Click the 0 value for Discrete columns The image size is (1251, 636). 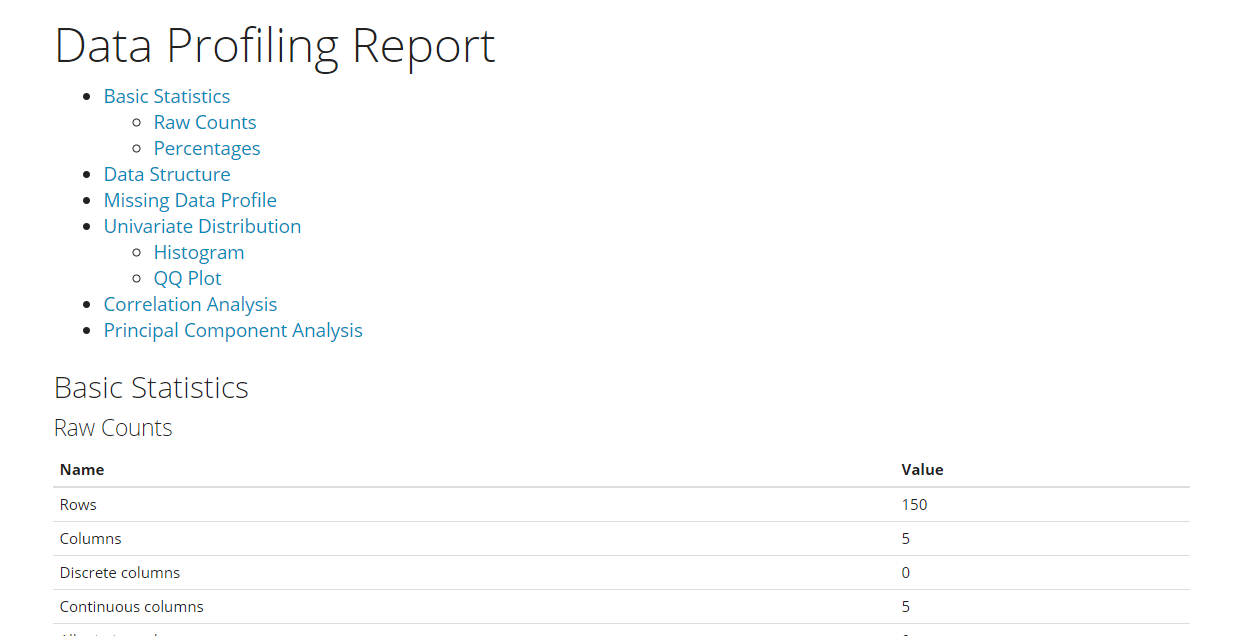pyautogui.click(x=906, y=573)
